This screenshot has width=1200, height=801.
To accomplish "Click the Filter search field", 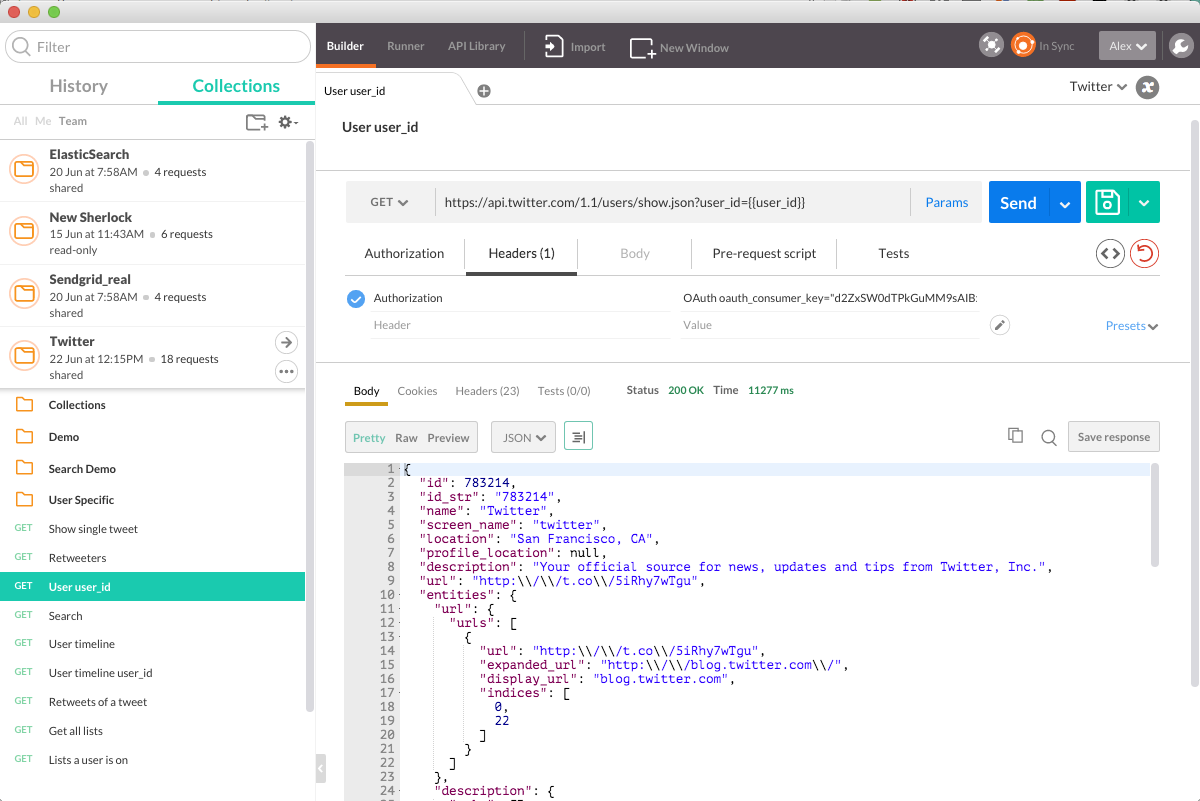I will point(158,47).
